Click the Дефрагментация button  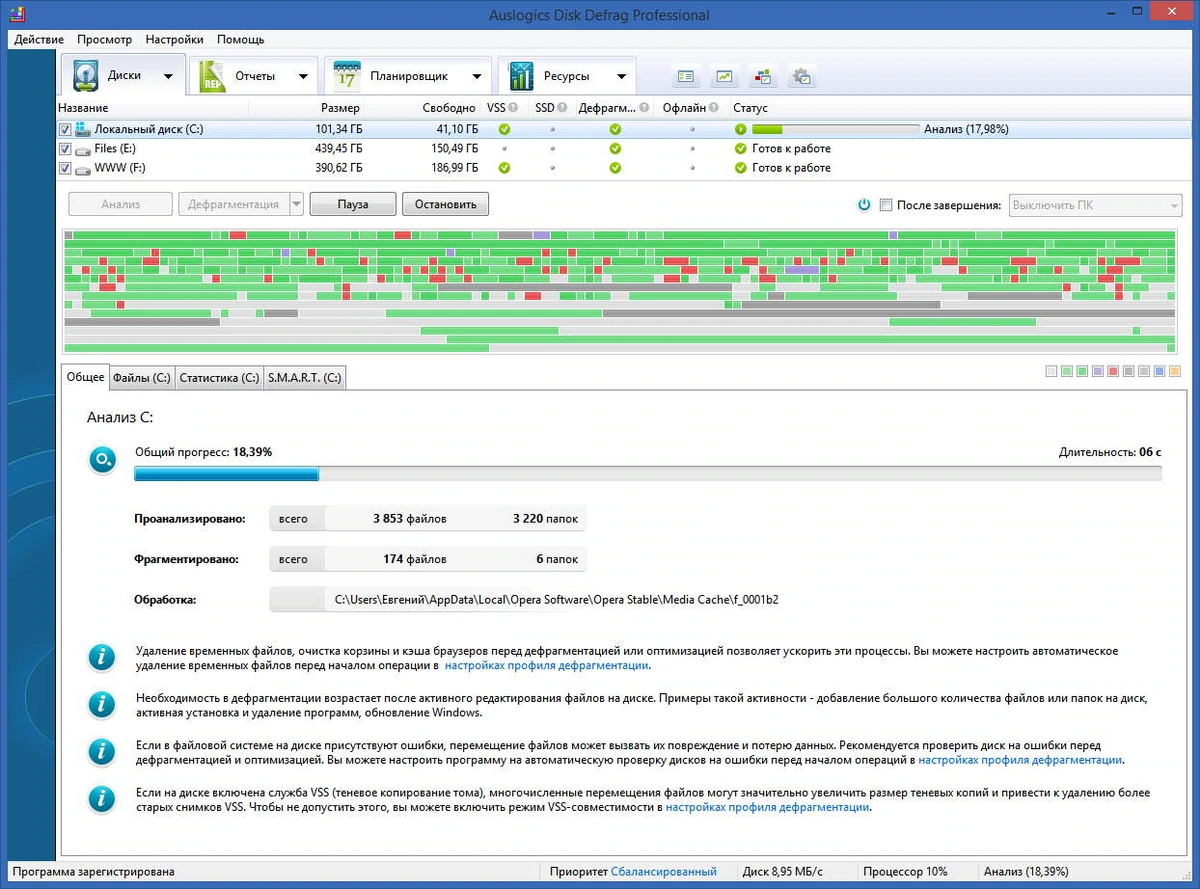click(x=234, y=204)
